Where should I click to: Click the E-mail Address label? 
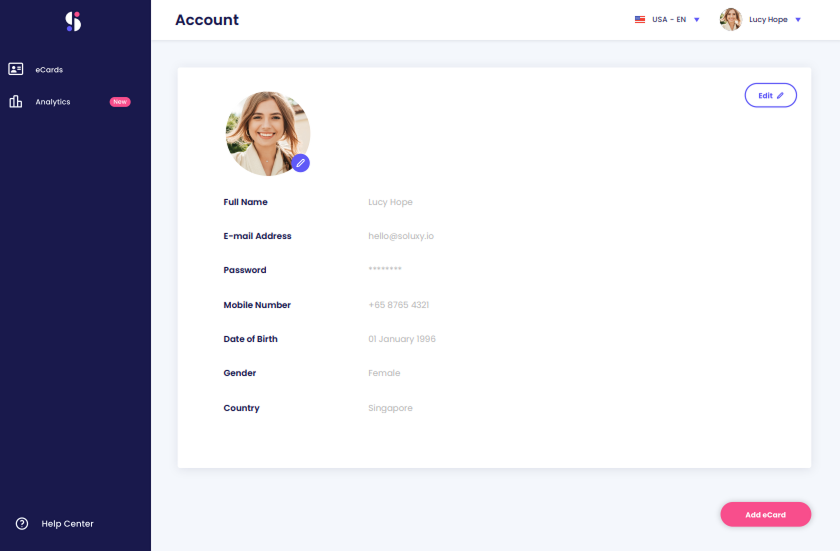[257, 236]
